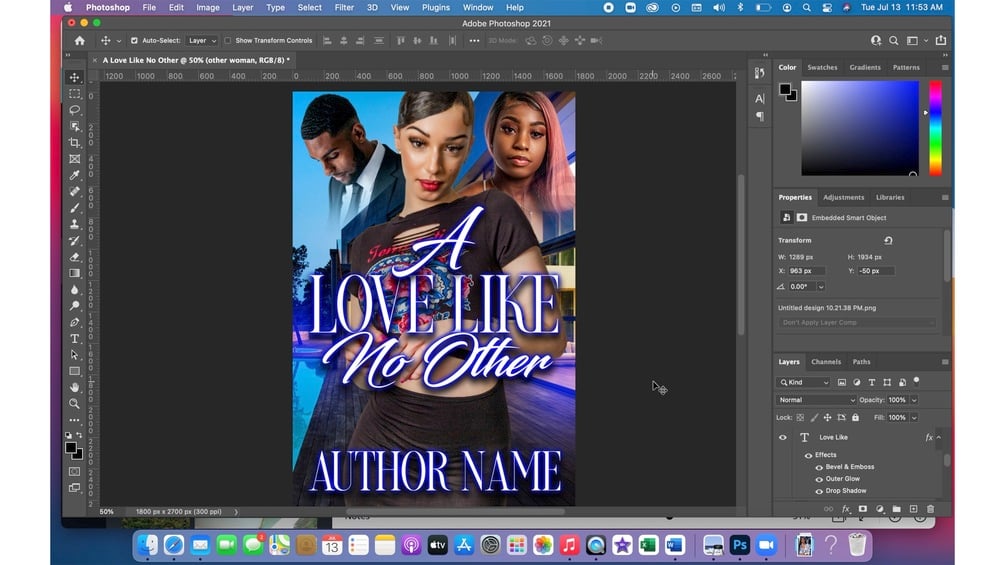The height and width of the screenshot is (565, 1005).
Task: Open the Kind filter dropdown
Action: coord(804,382)
